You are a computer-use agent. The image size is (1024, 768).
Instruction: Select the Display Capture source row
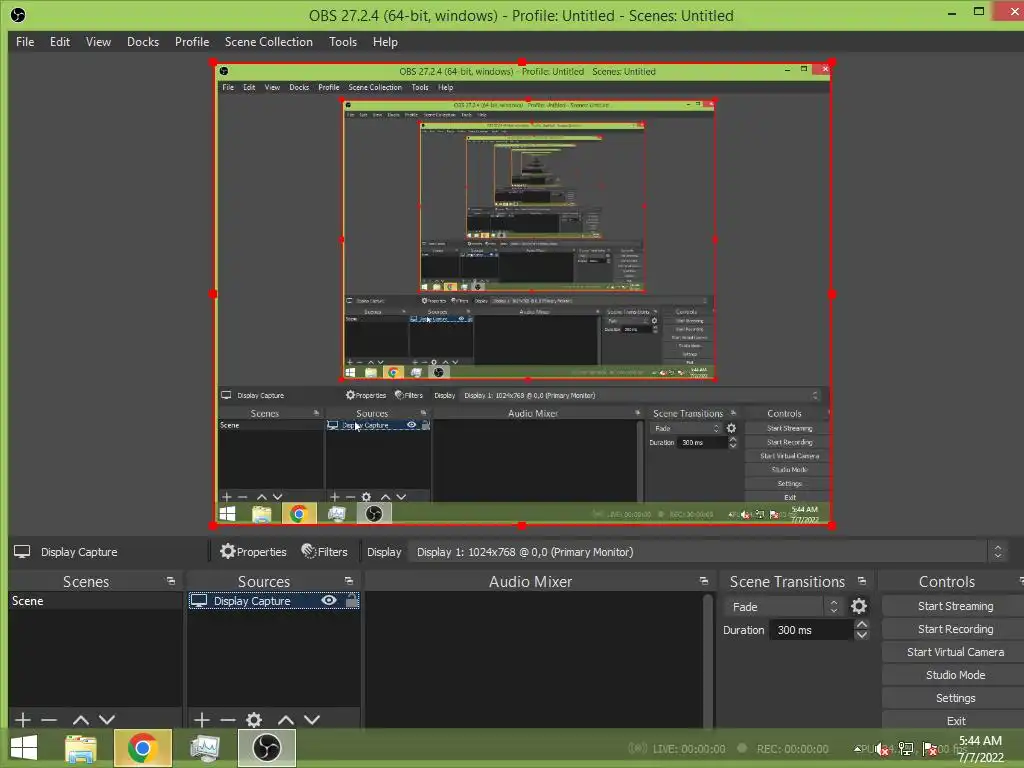tap(274, 600)
